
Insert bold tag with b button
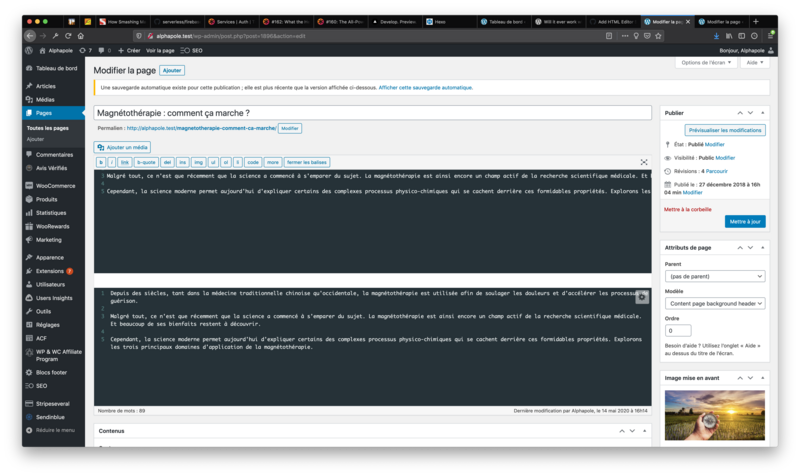101,162
